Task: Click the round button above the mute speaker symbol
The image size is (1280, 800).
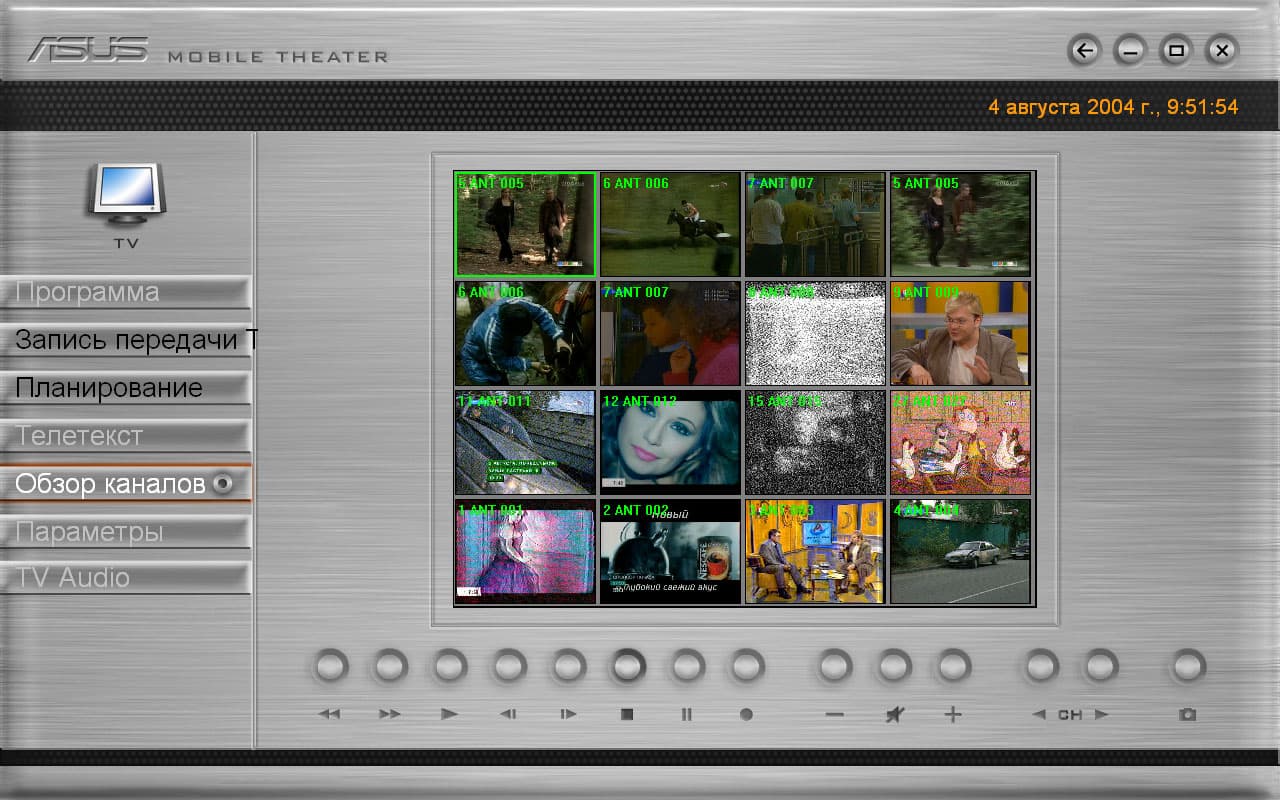Action: point(894,666)
